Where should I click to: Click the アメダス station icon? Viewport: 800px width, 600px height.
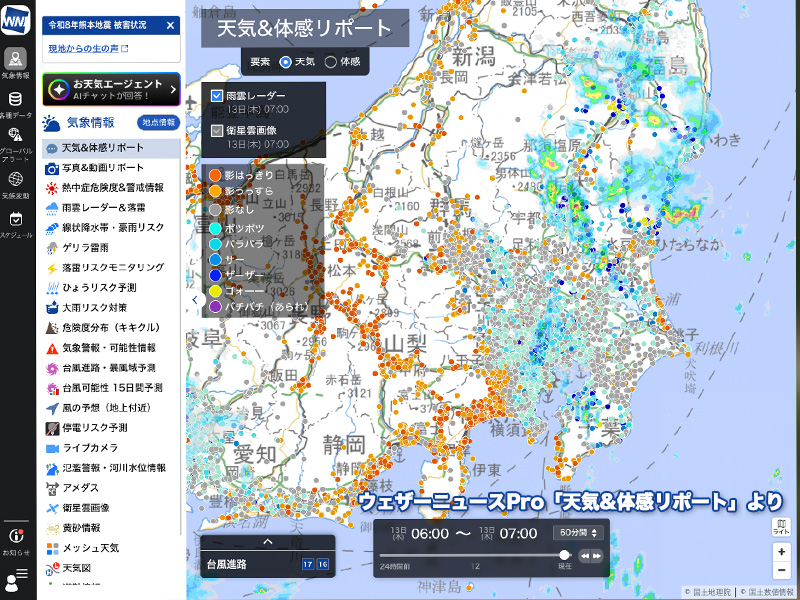click(52, 488)
